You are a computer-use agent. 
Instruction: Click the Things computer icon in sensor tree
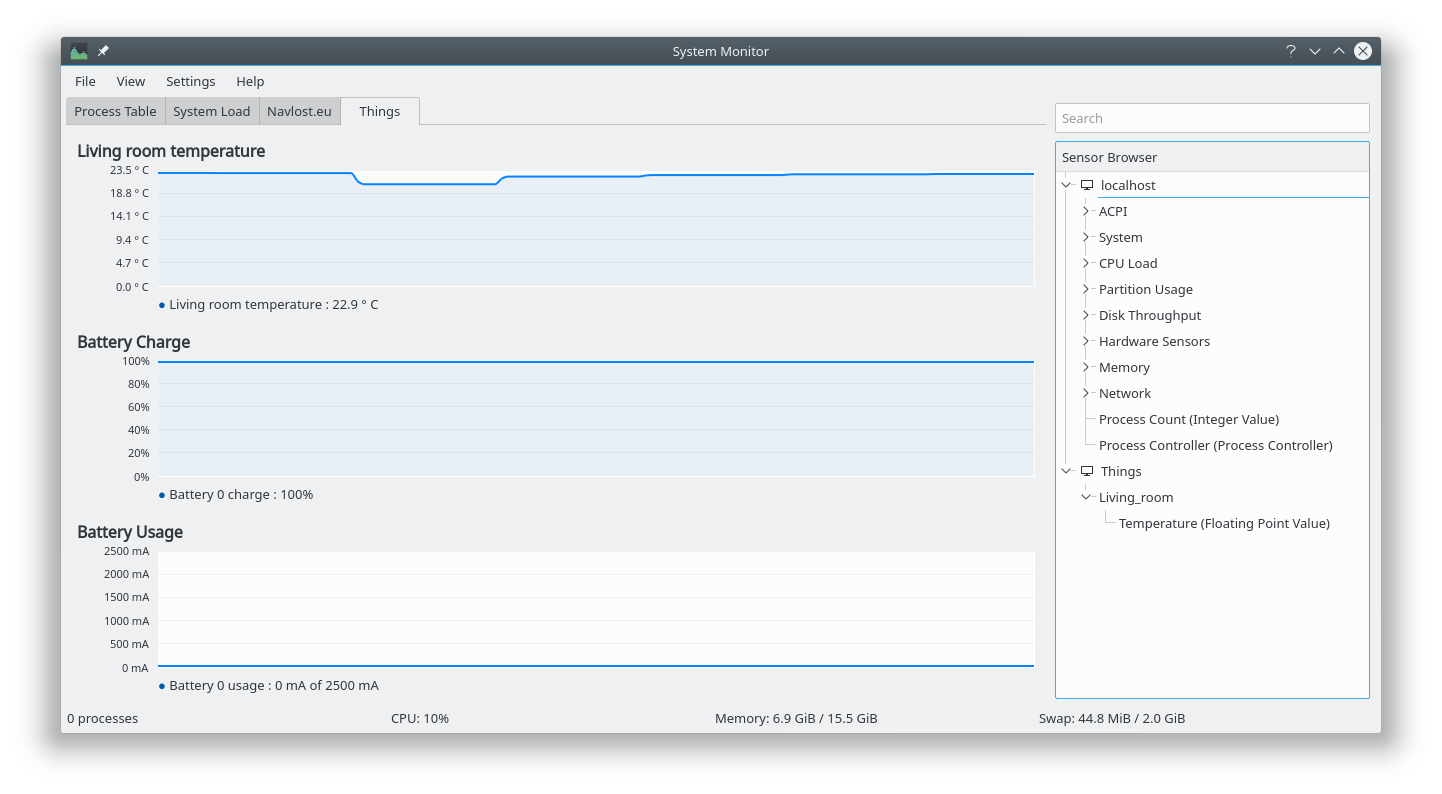(x=1087, y=471)
